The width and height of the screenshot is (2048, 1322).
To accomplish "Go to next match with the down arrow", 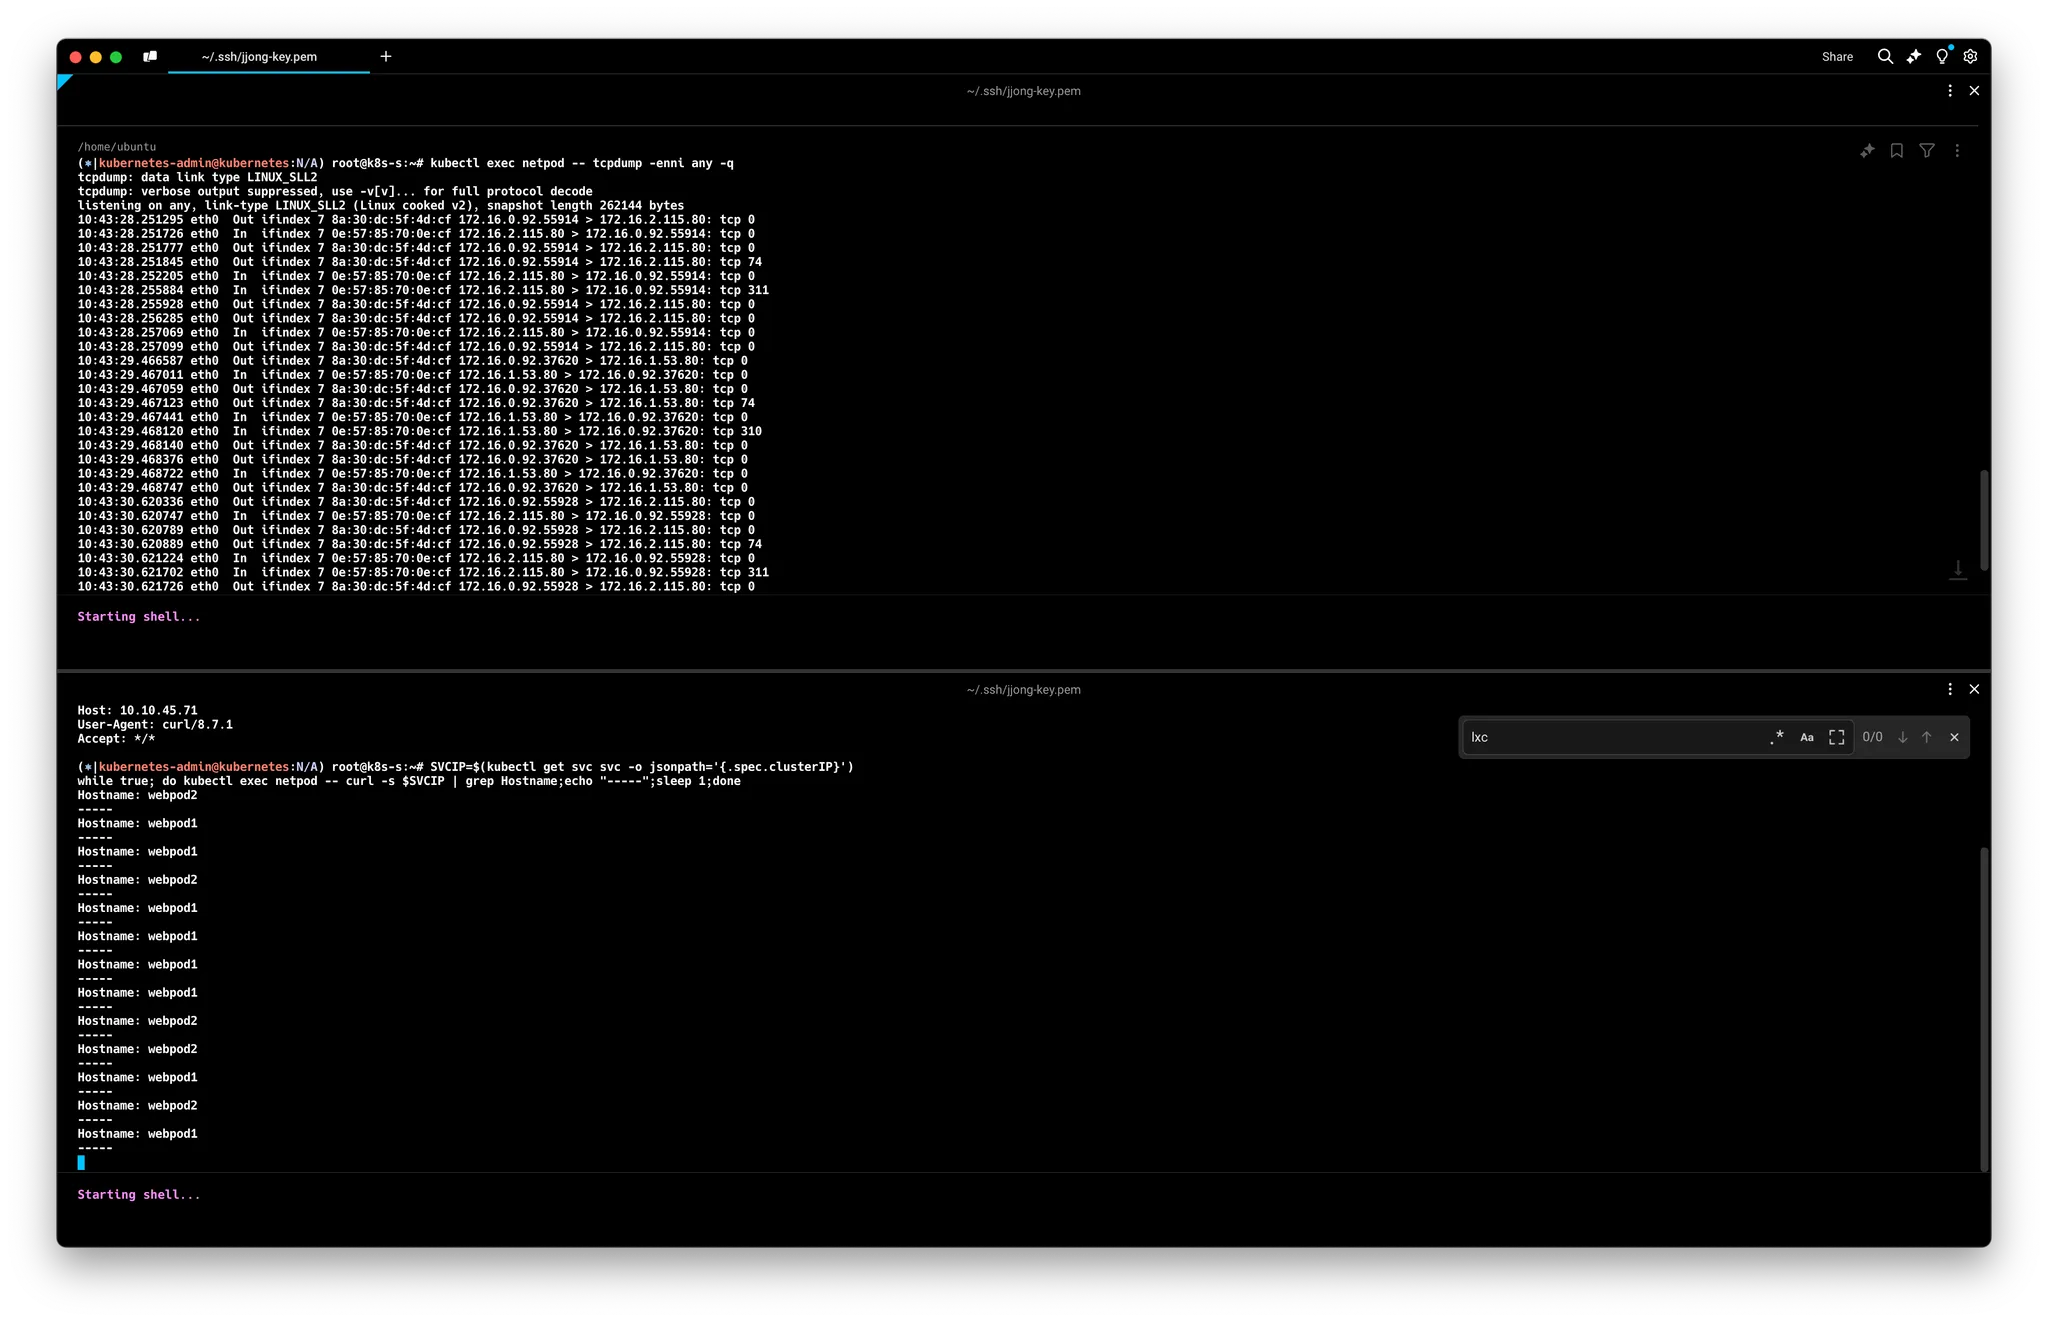I will 1903,737.
